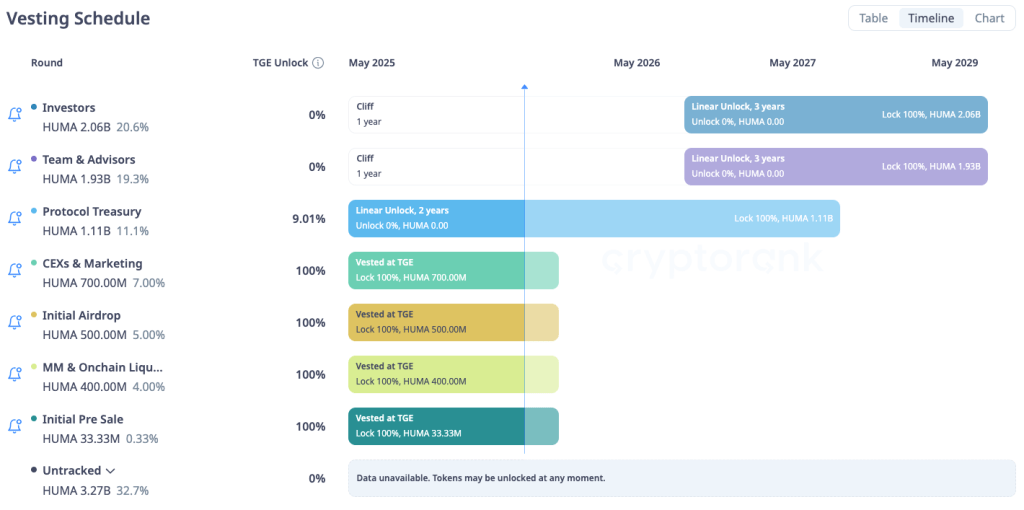Open the Chart view tab
1024x510 pixels.
[989, 18]
